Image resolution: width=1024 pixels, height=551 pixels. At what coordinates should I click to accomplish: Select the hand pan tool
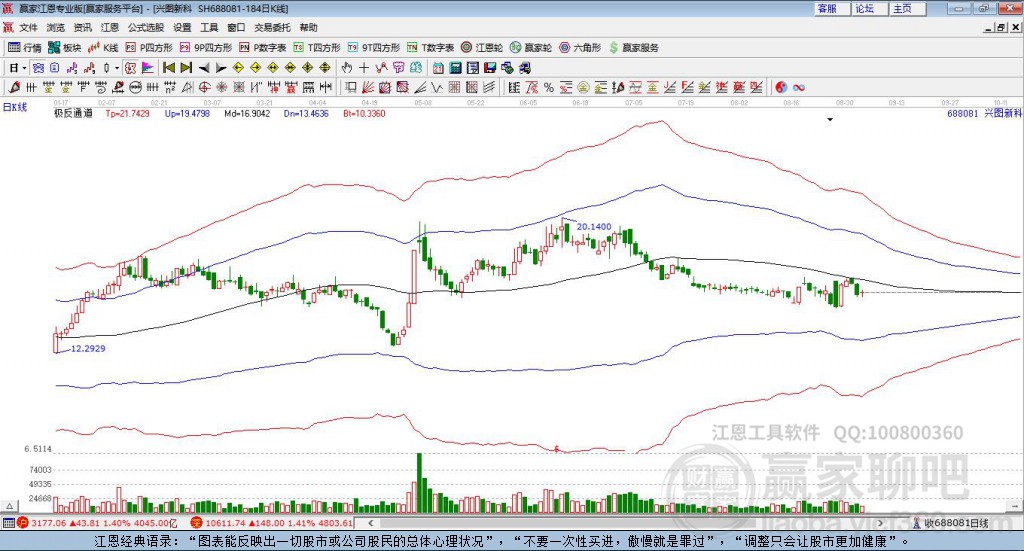346,68
